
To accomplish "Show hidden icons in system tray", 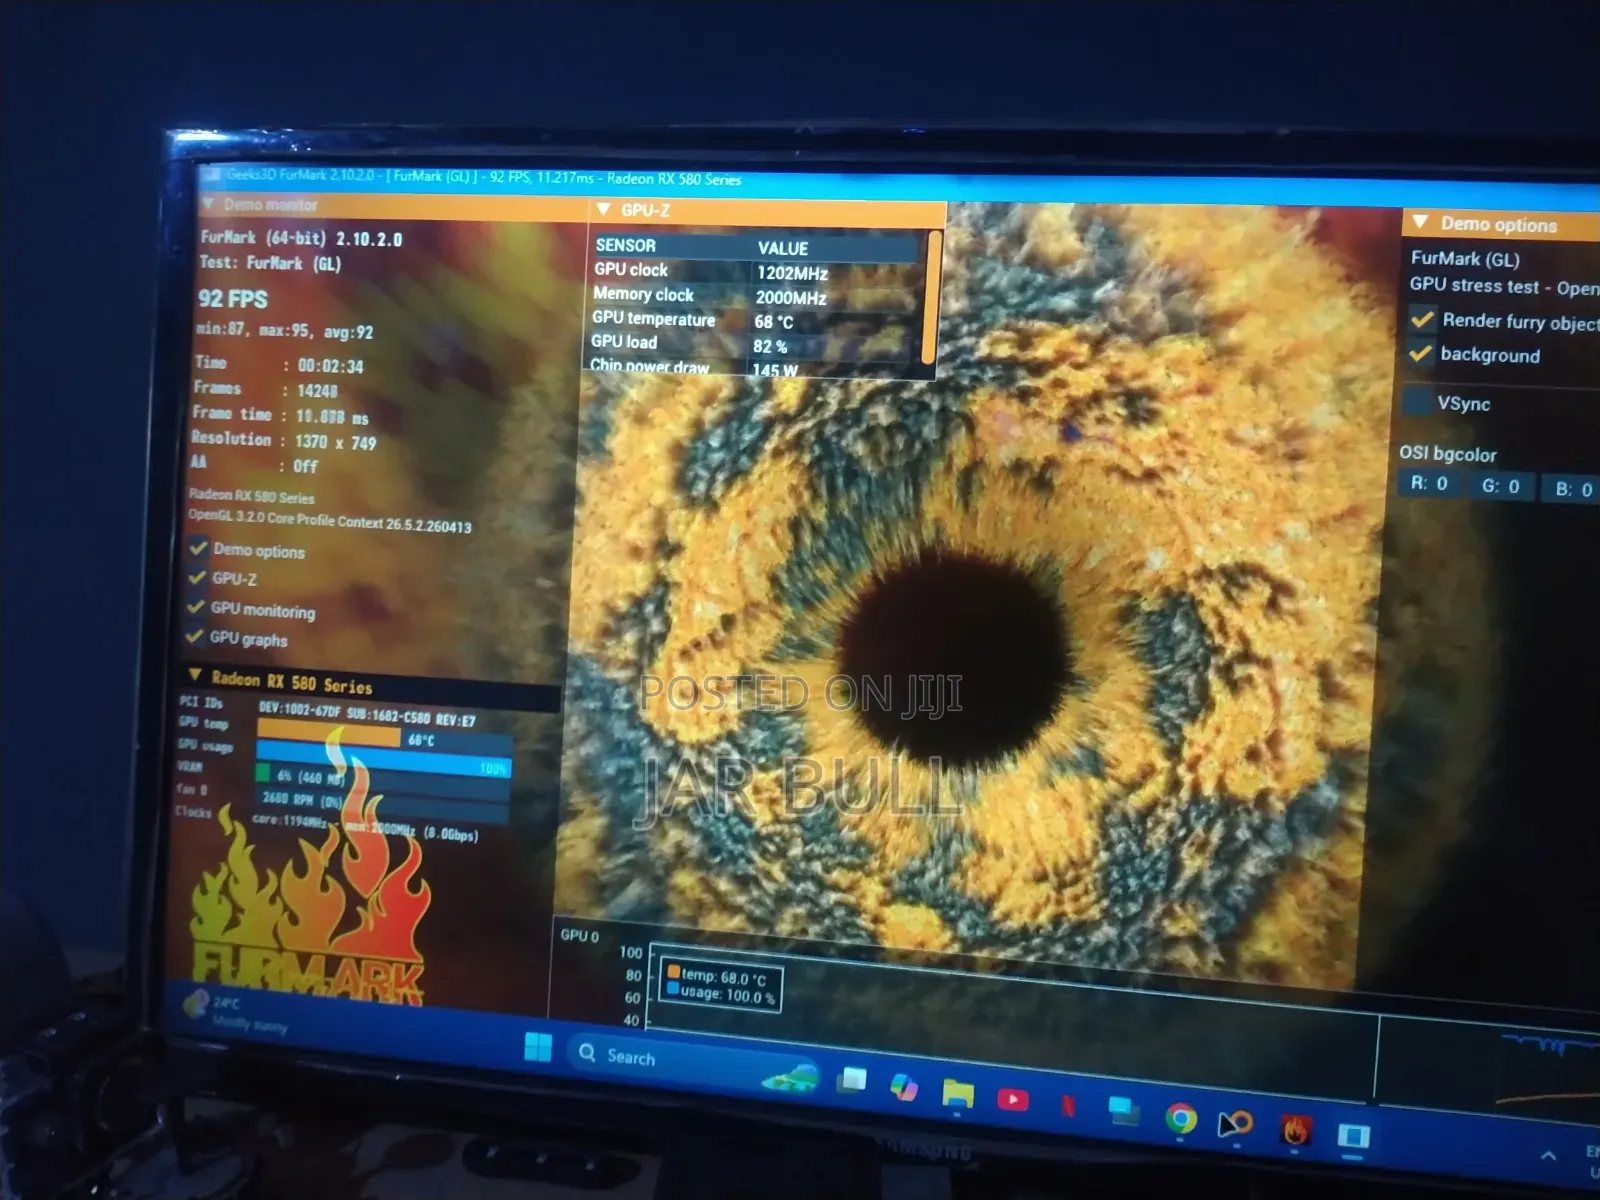I will point(1549,1156).
